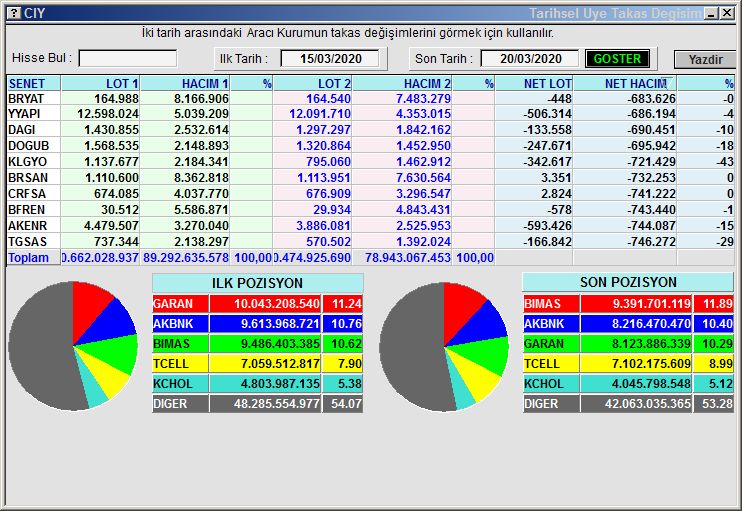The image size is (742, 511).
Task: Click red BIMAS entry in SON POZISYON legend
Action: 607,304
